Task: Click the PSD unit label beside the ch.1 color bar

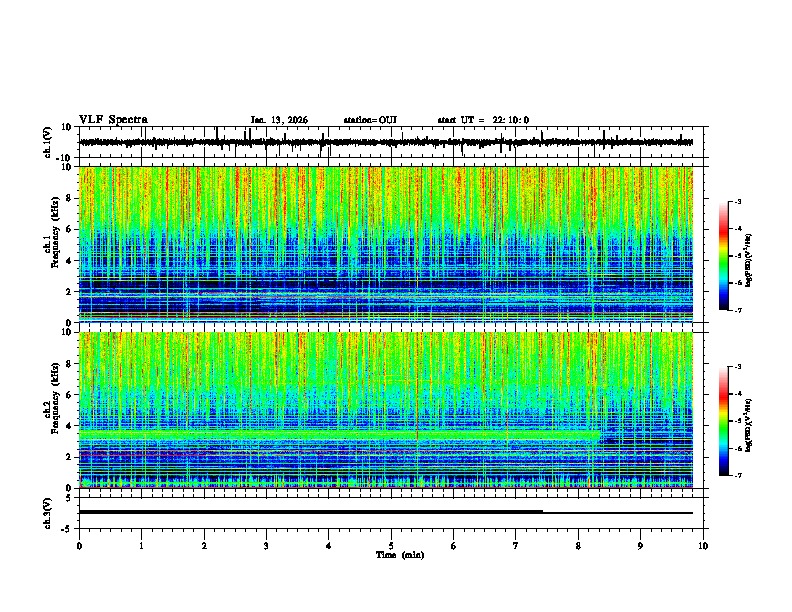Action: (x=749, y=260)
